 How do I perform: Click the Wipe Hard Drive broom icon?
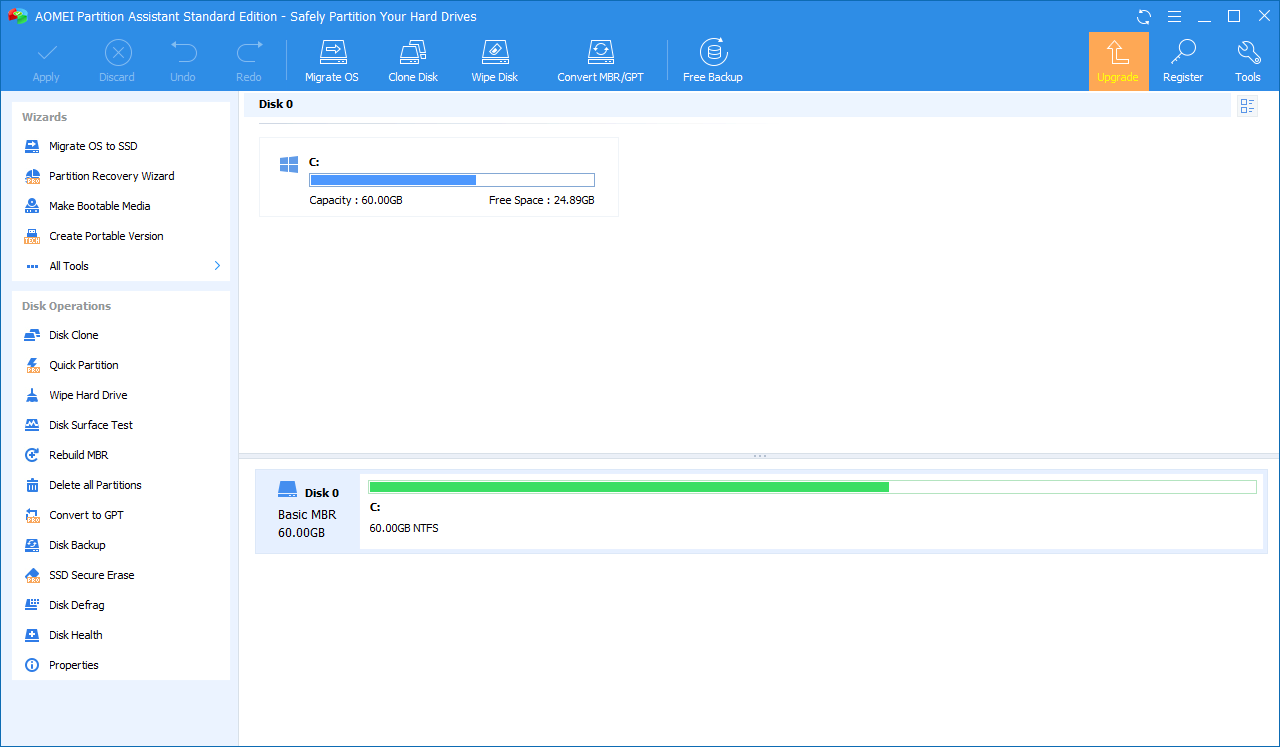[31, 395]
